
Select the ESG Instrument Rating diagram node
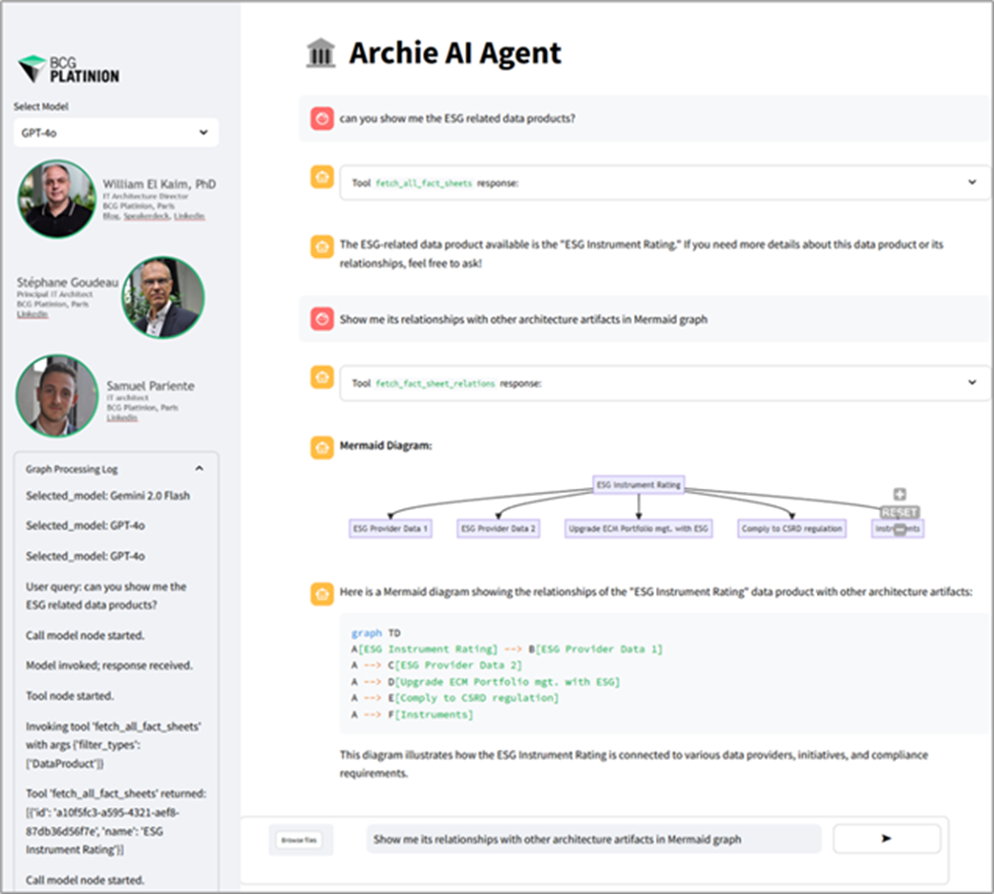click(638, 484)
